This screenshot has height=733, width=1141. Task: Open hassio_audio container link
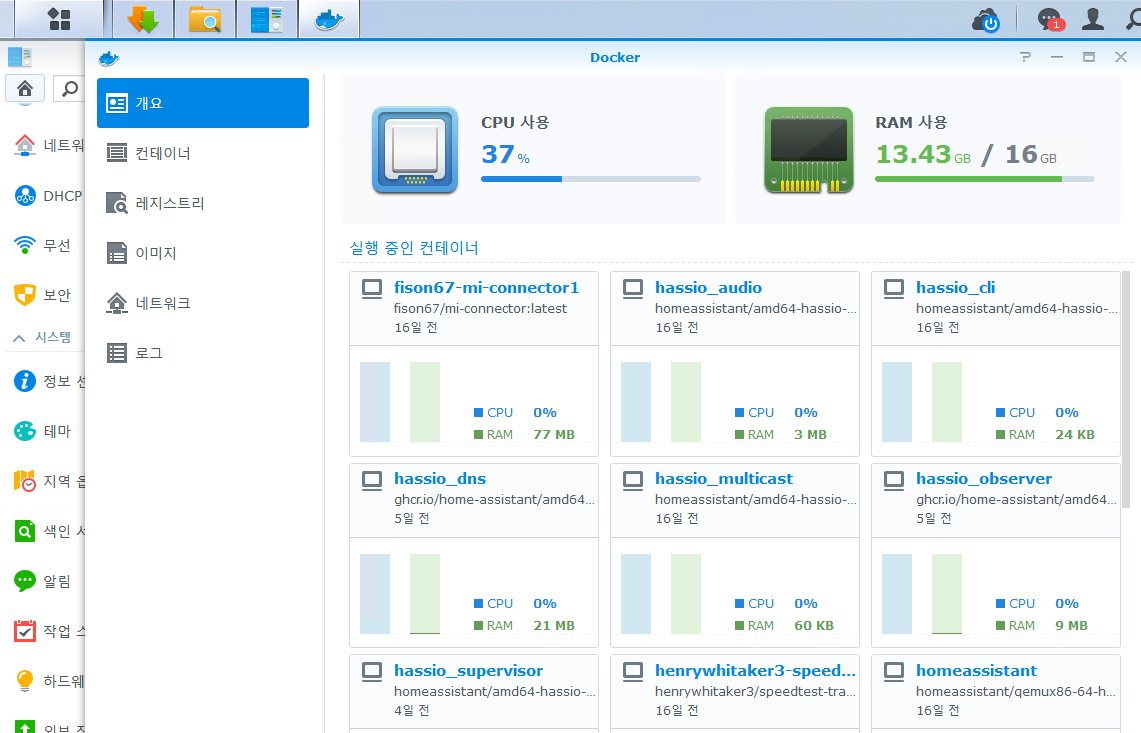[x=708, y=288]
